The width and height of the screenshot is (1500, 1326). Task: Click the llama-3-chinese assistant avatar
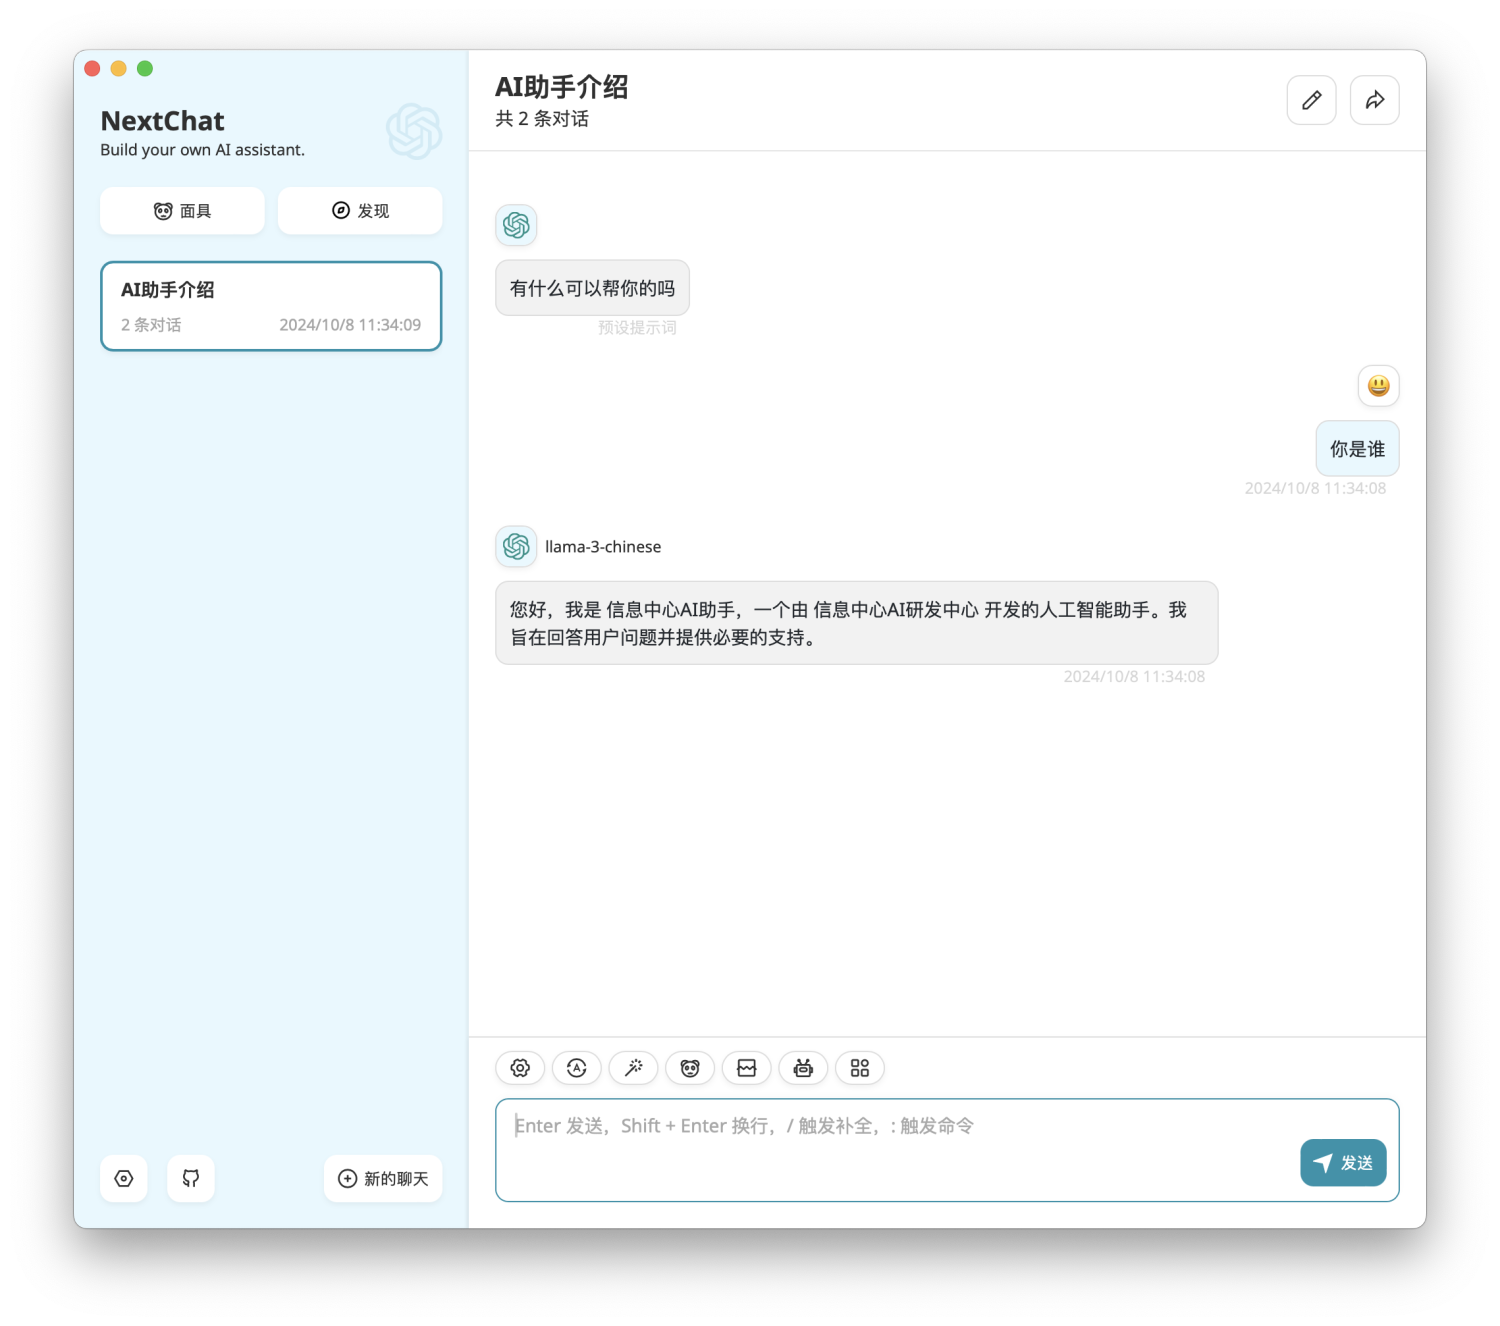click(516, 546)
